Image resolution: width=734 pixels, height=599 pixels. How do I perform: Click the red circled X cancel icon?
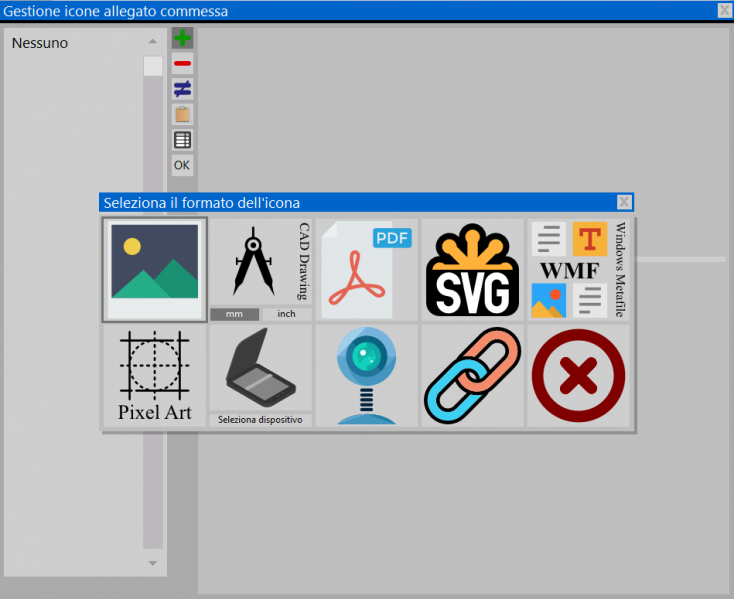[579, 376]
